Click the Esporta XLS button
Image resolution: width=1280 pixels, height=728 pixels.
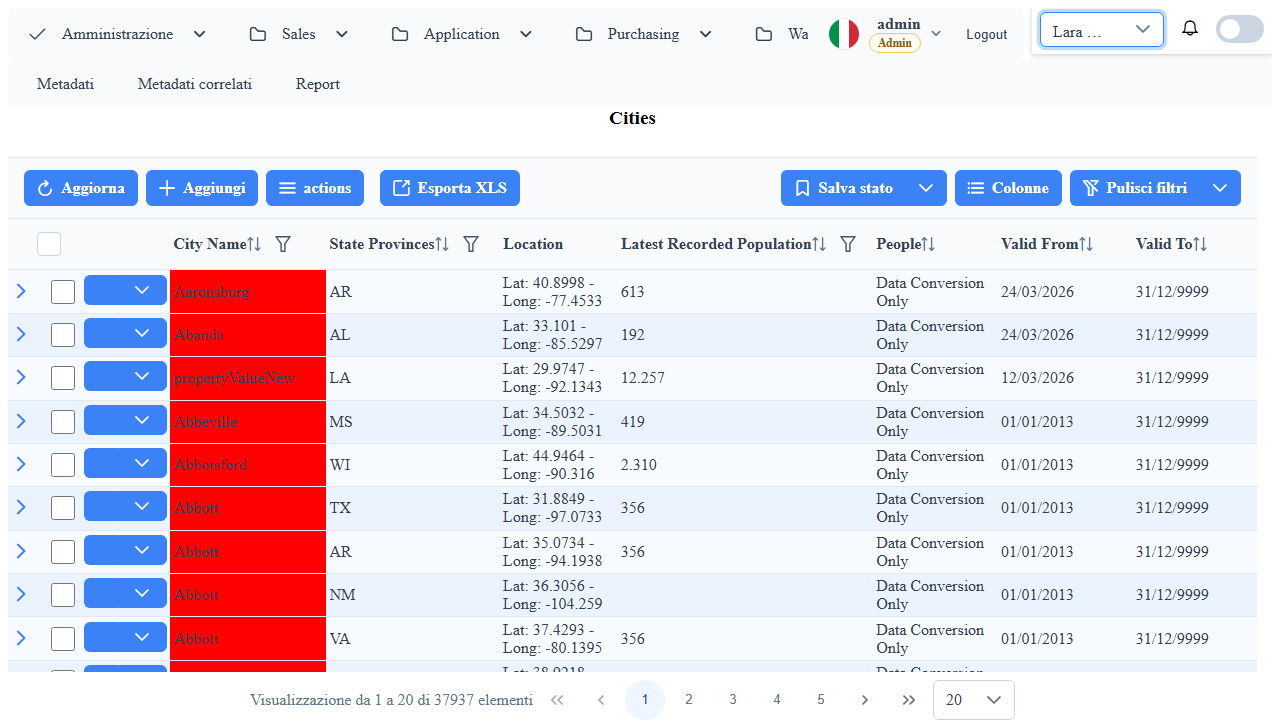(x=450, y=188)
